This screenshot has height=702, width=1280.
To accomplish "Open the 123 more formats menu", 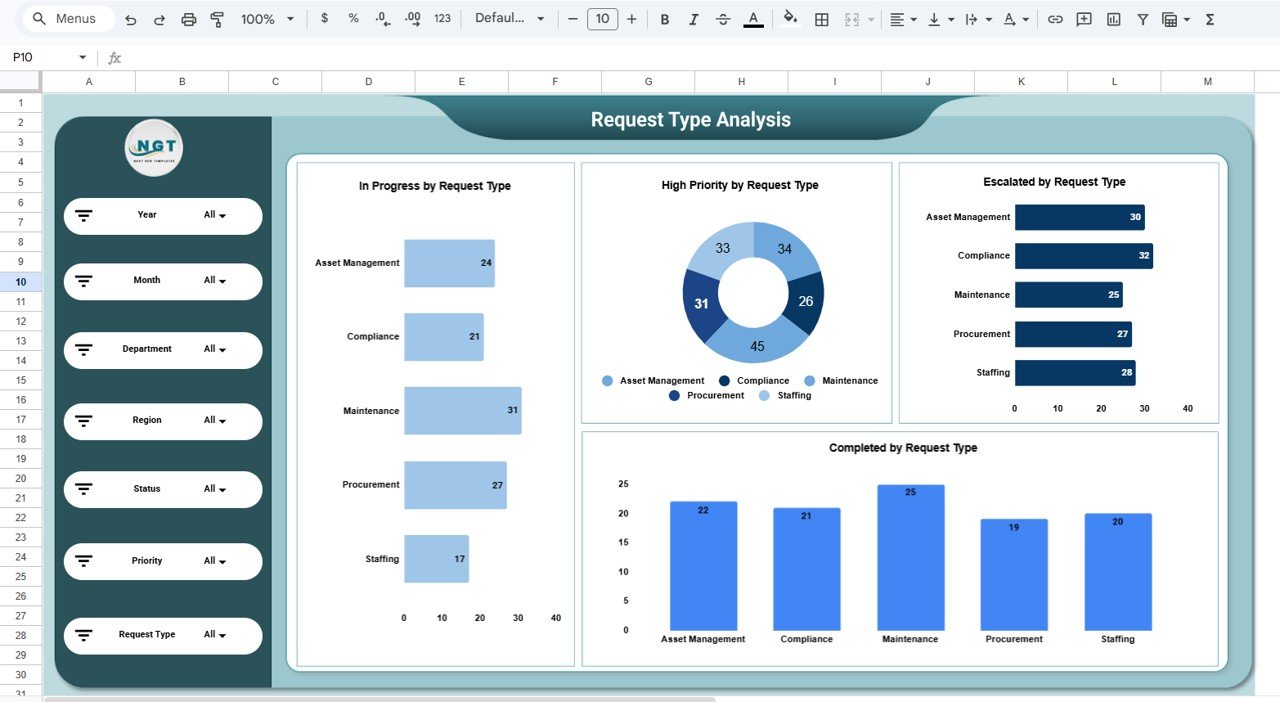I will coord(443,19).
